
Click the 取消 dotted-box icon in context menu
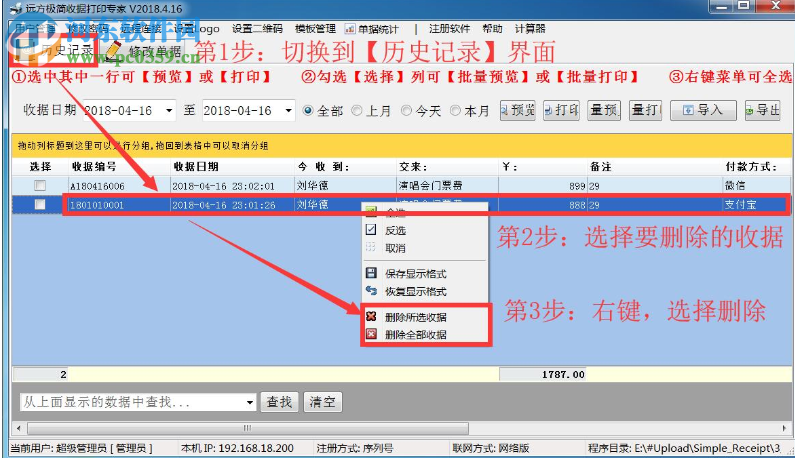(x=371, y=248)
